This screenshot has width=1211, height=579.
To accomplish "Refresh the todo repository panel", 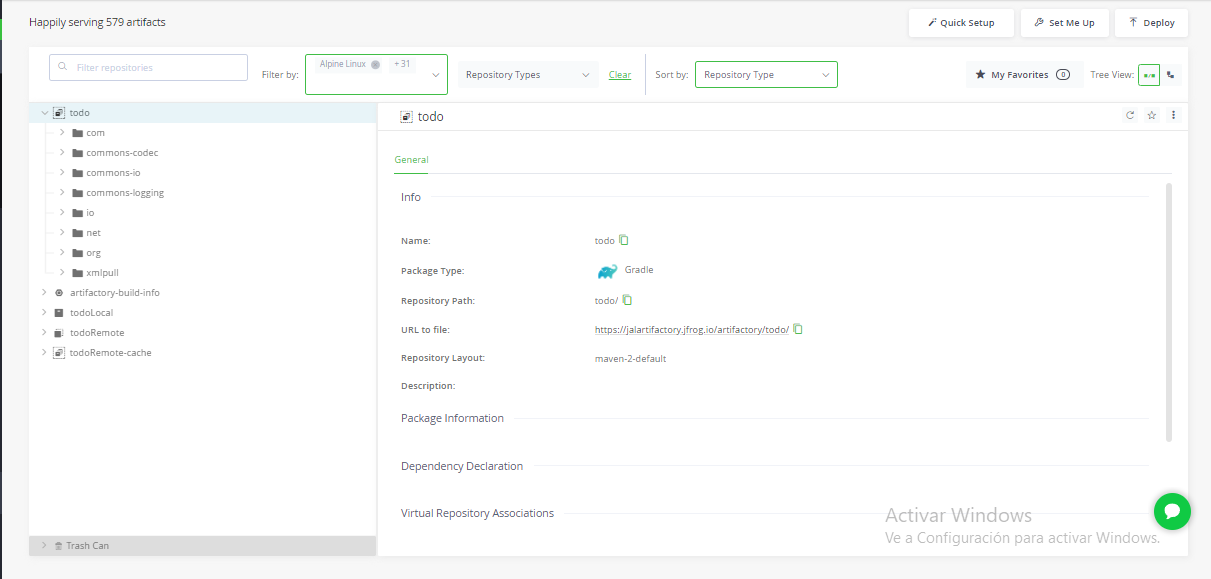I will [1130, 116].
